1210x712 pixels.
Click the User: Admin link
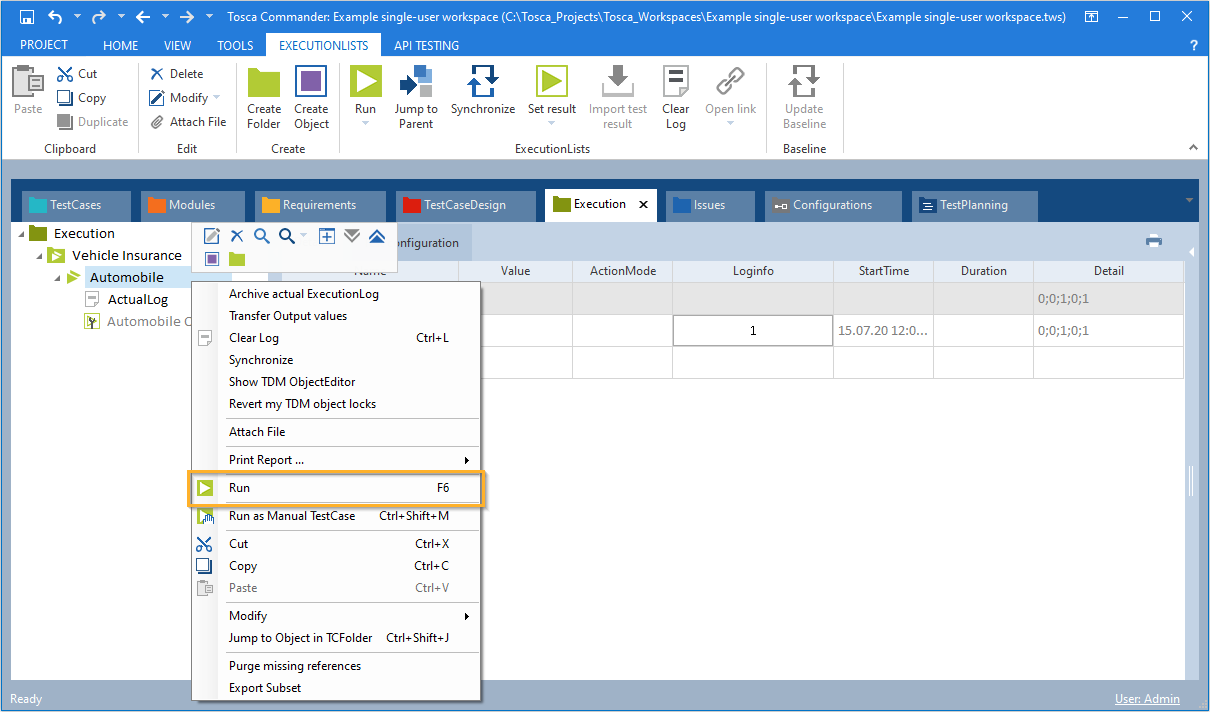click(x=1147, y=699)
